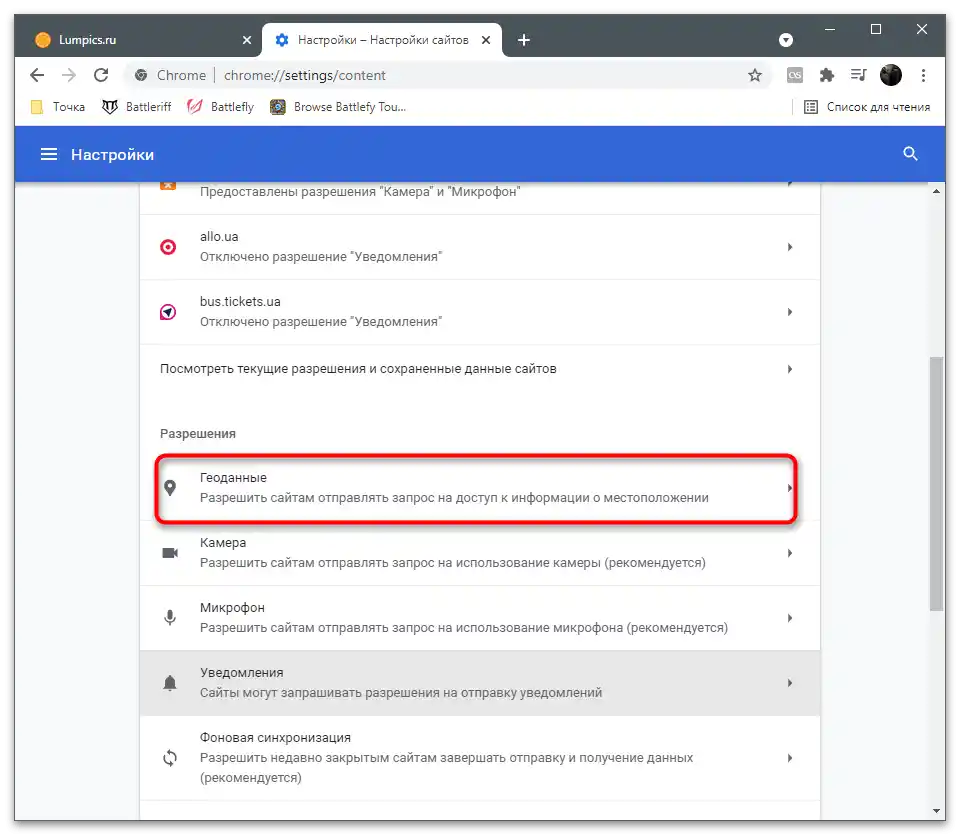This screenshot has height=835, width=960.
Task: Expand the Камера row arrow
Action: pyautogui.click(x=790, y=553)
